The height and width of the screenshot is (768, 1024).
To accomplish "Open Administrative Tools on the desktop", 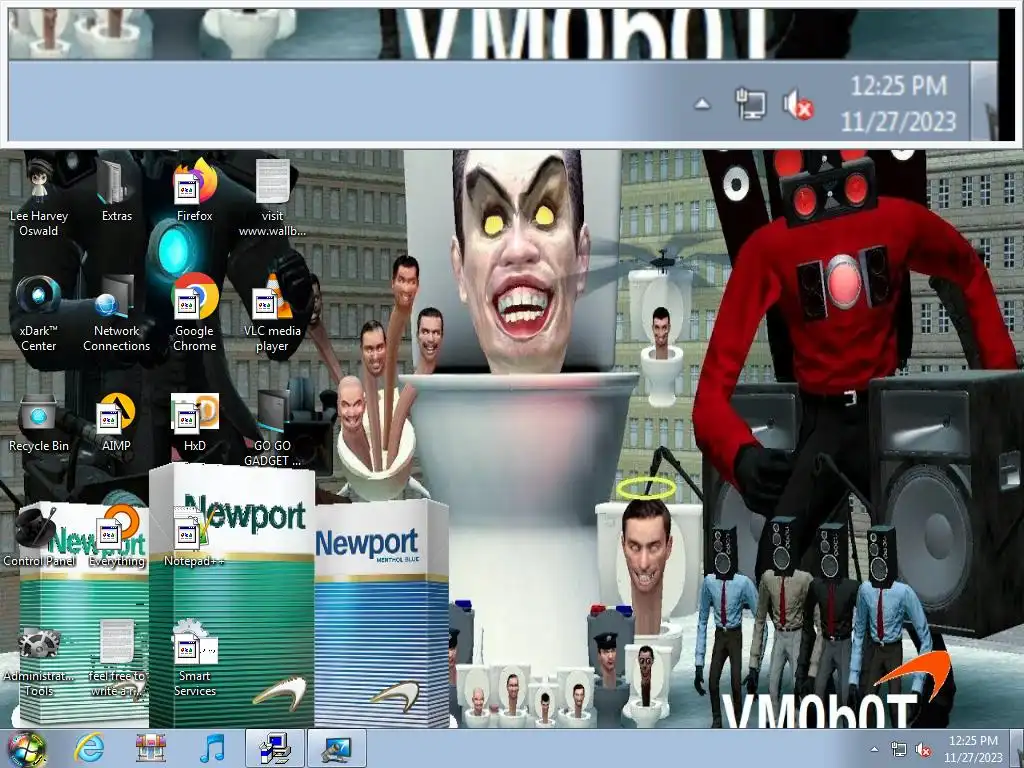I will click(x=39, y=660).
